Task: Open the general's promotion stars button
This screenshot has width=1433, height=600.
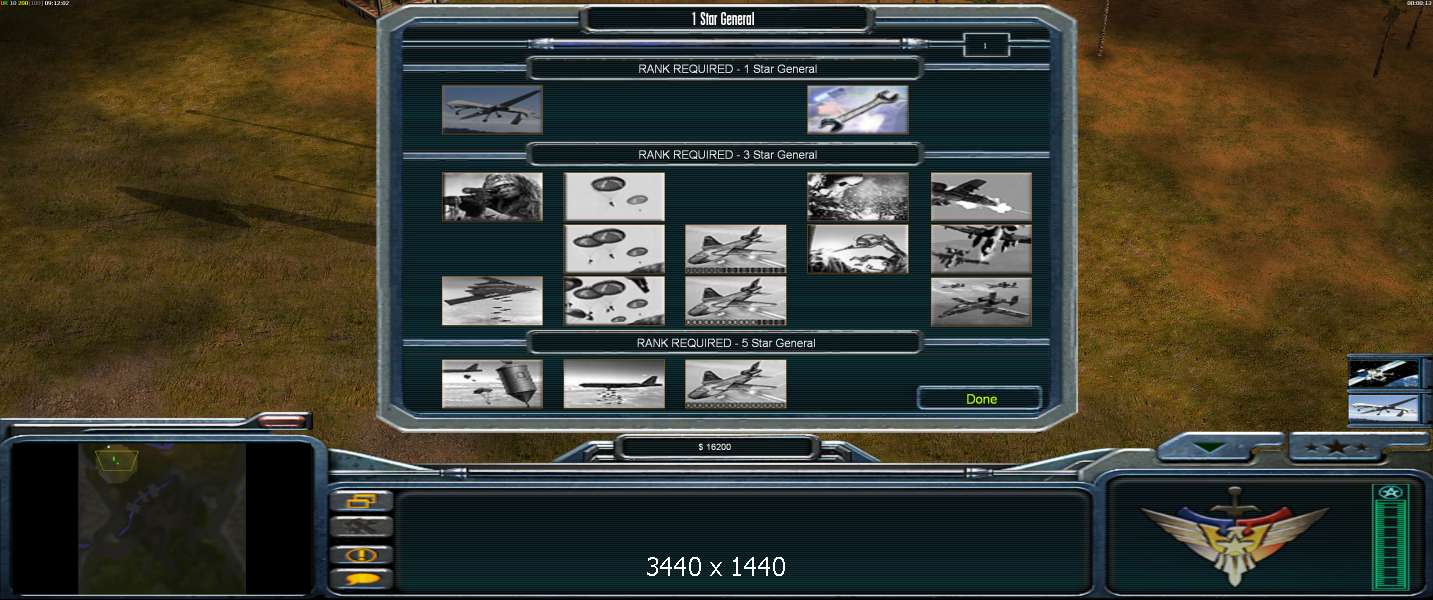Action: coord(1336,448)
